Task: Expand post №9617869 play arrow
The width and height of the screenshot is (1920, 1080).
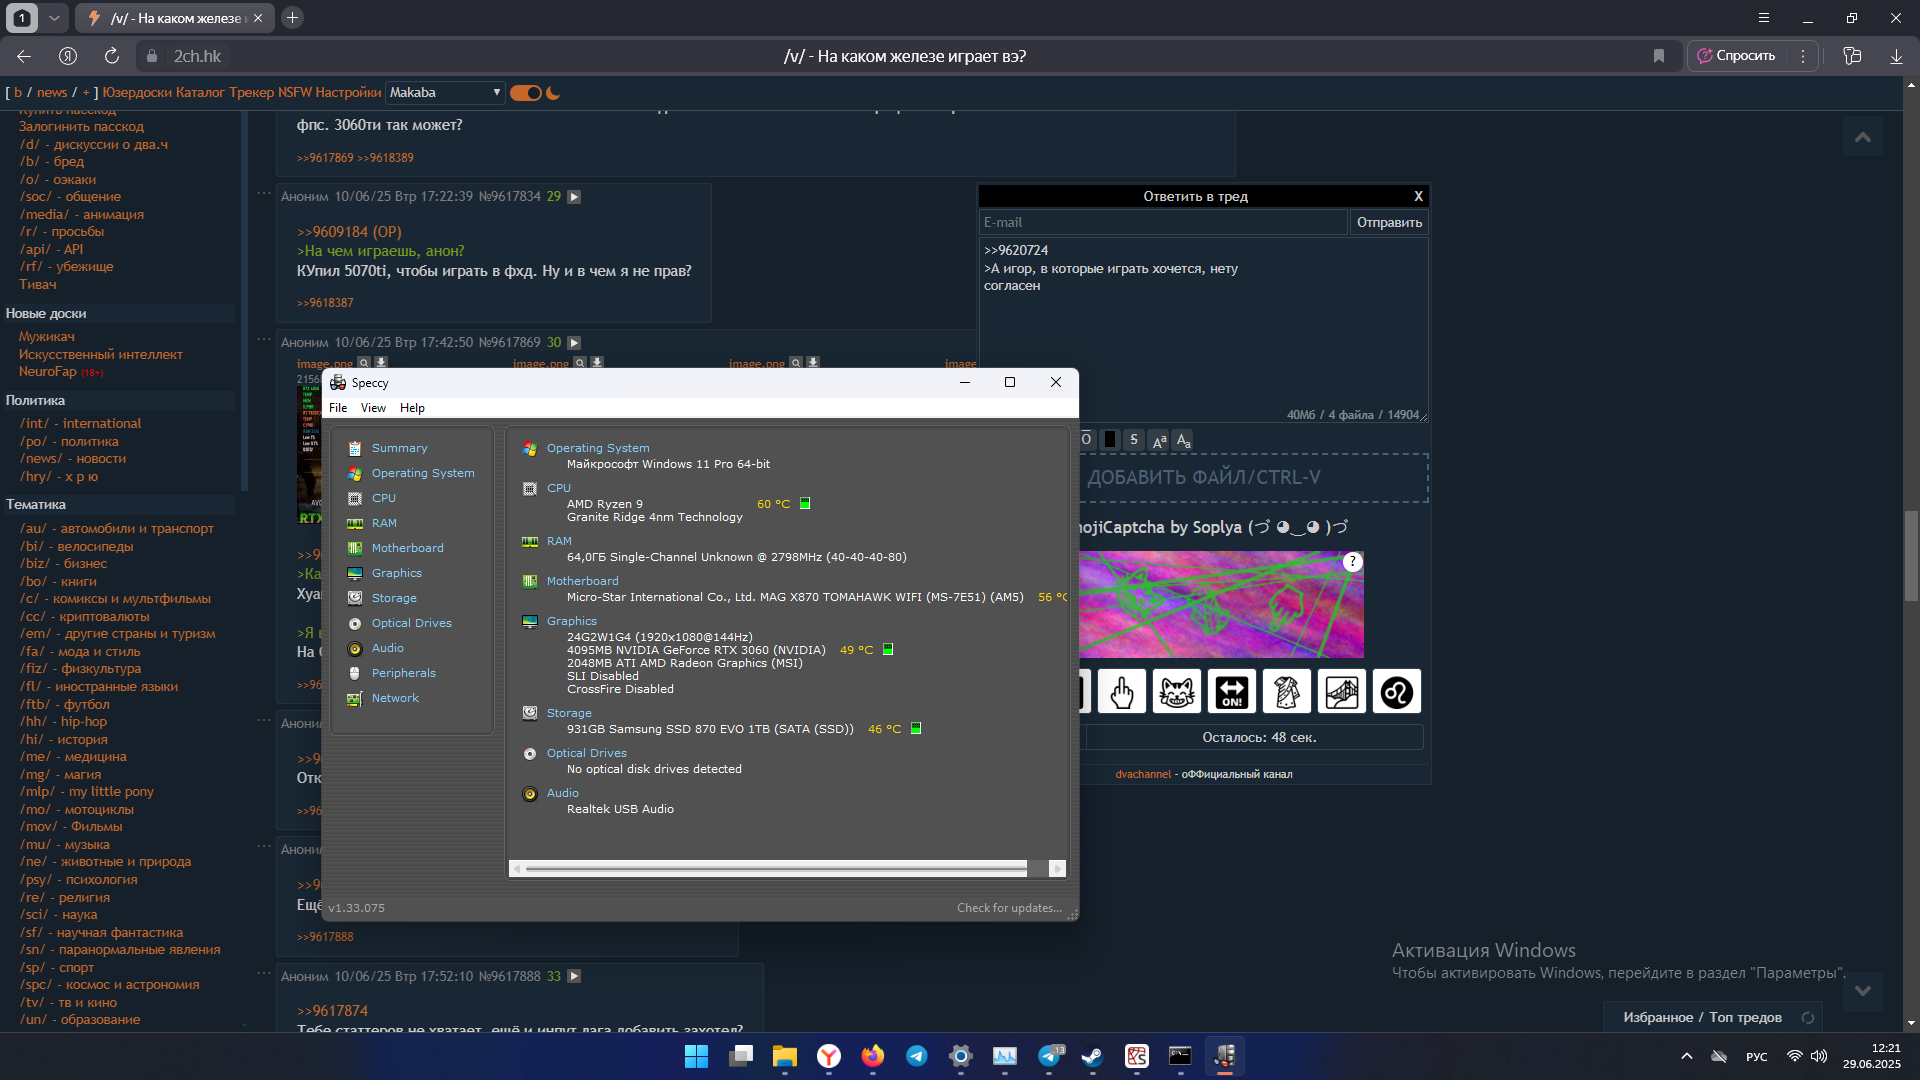Action: (x=574, y=343)
